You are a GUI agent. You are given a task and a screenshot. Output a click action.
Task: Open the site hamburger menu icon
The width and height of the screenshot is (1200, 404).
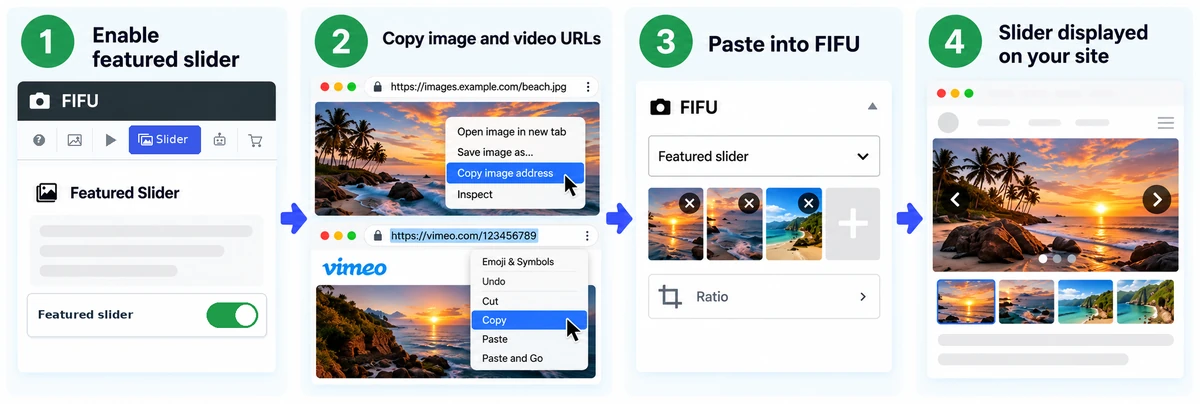[1165, 123]
